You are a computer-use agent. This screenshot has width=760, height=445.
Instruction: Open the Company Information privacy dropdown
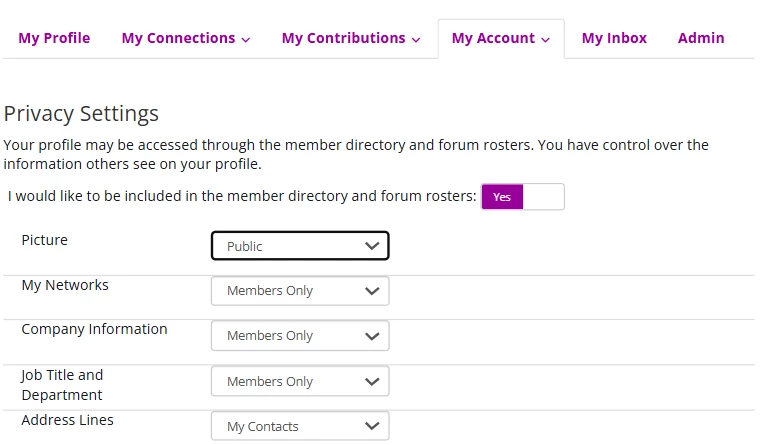(x=299, y=336)
